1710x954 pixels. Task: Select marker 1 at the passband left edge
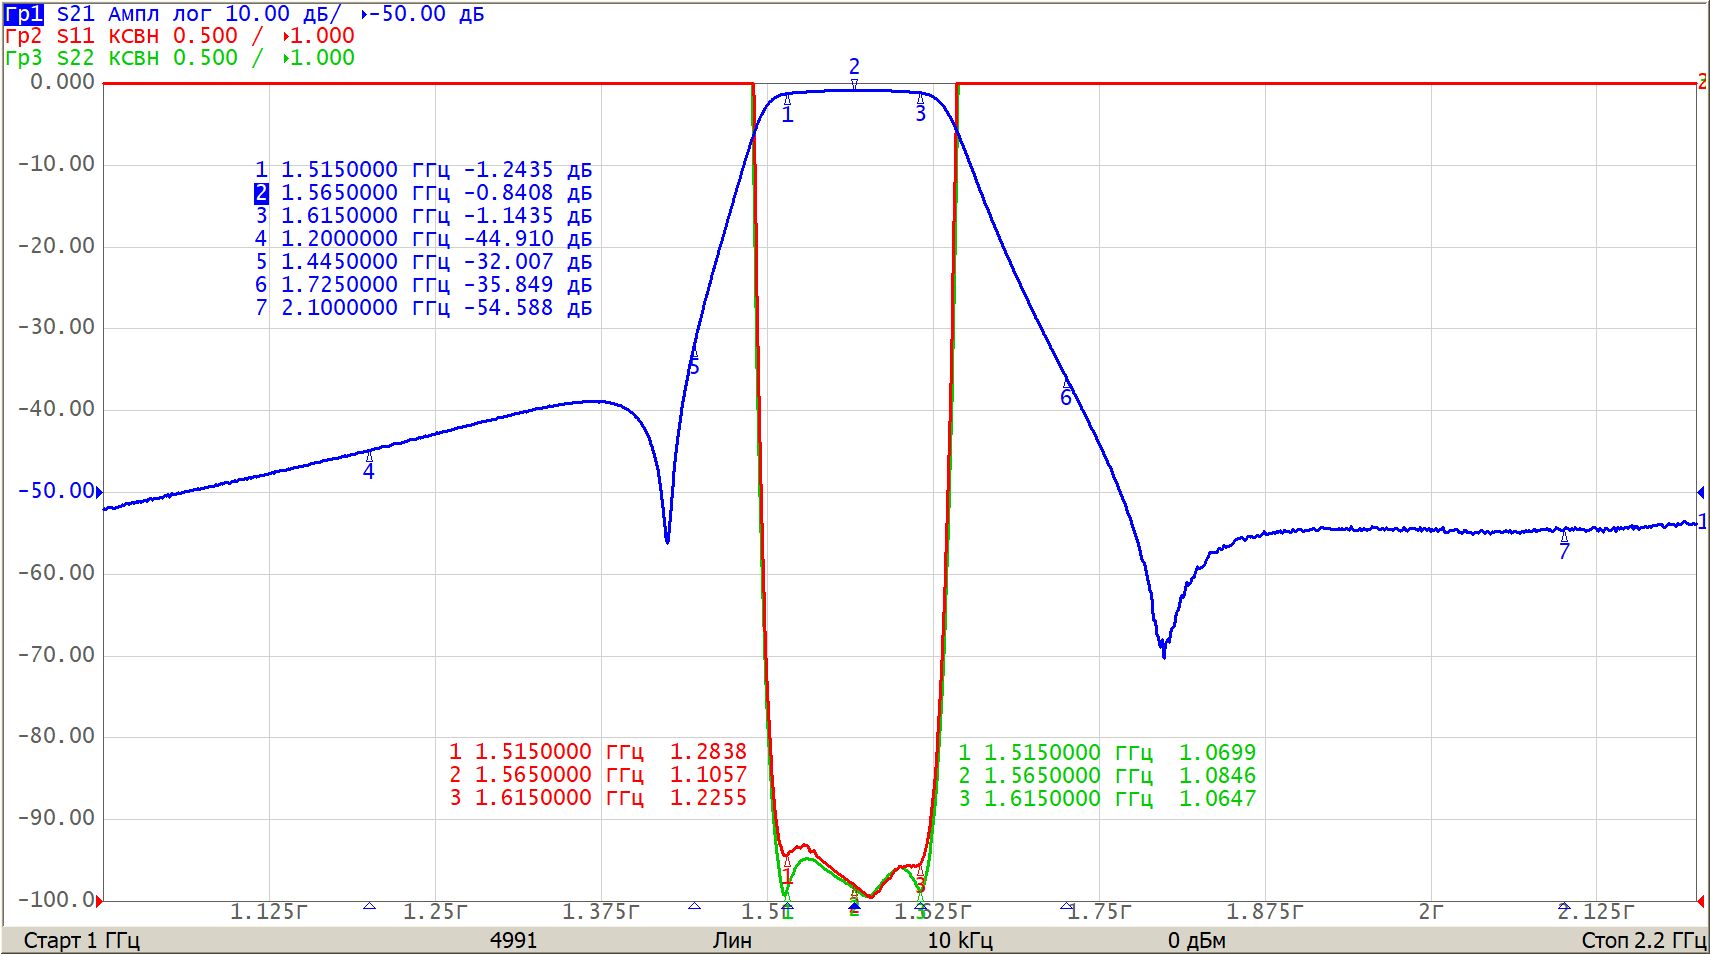tap(787, 100)
